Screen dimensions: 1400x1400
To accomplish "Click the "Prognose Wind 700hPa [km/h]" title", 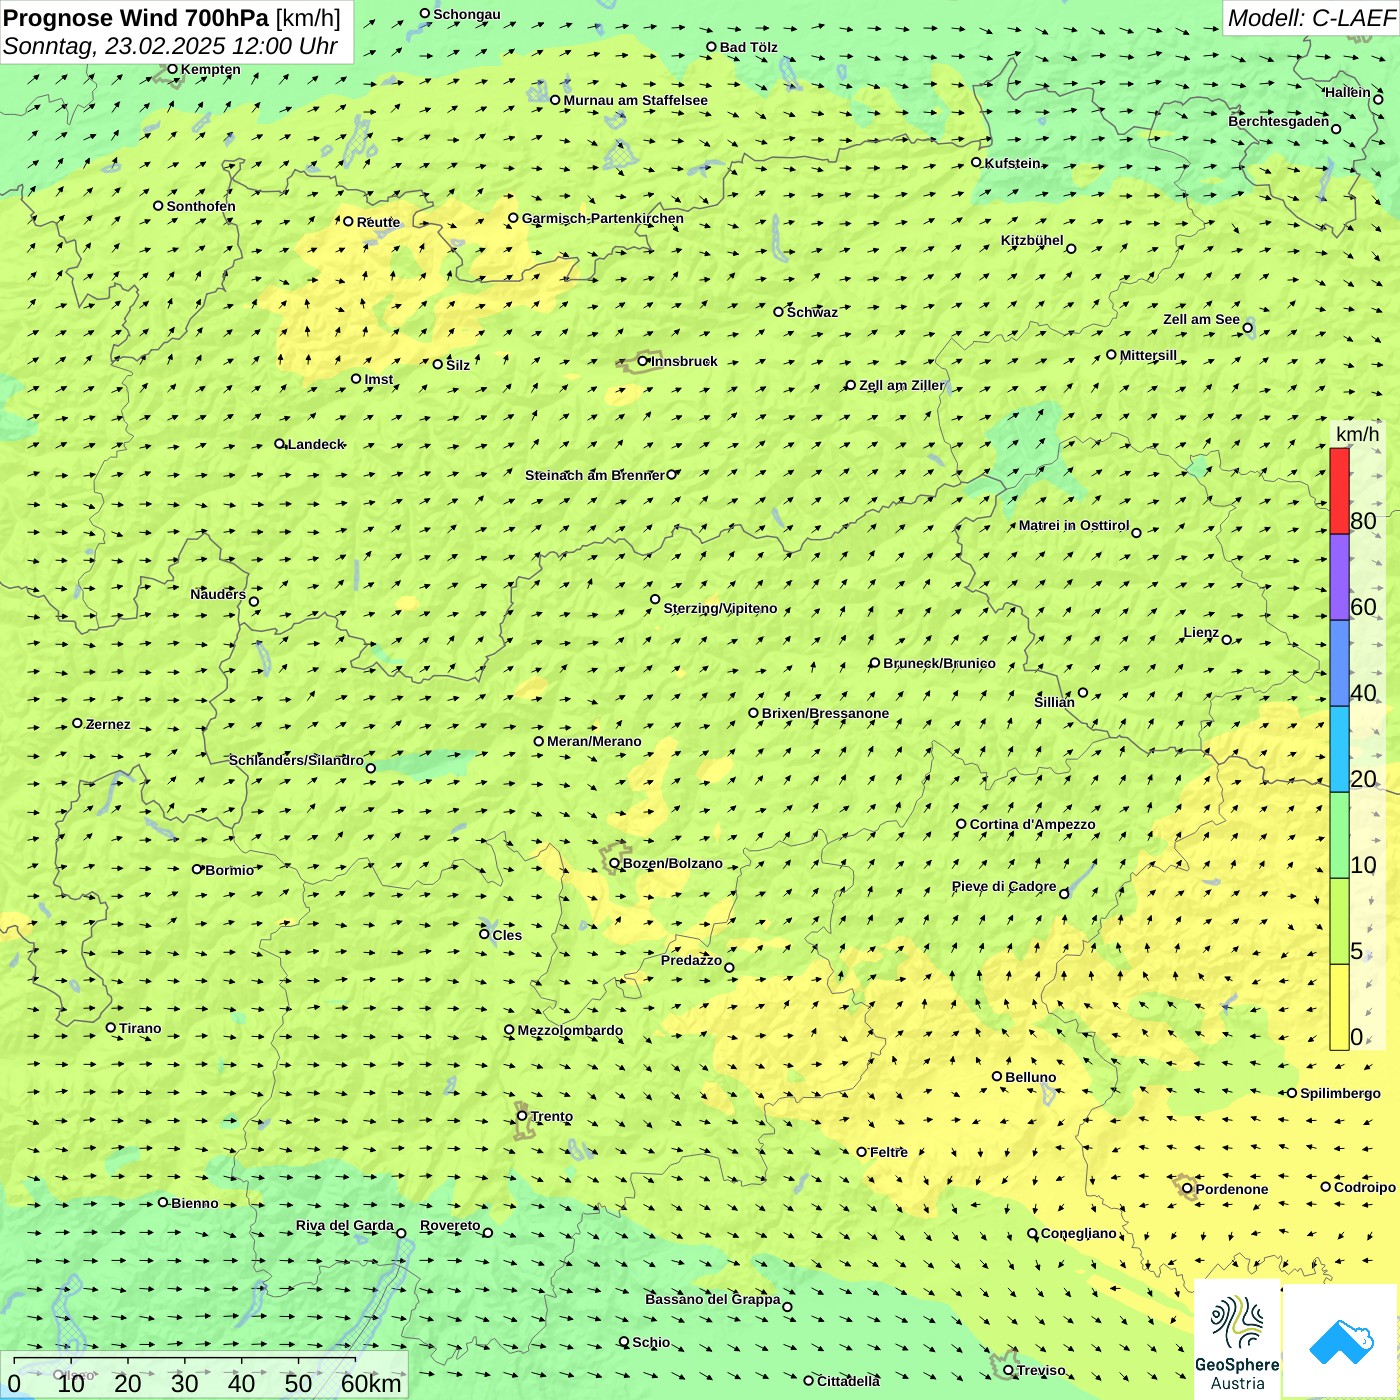I will (172, 17).
